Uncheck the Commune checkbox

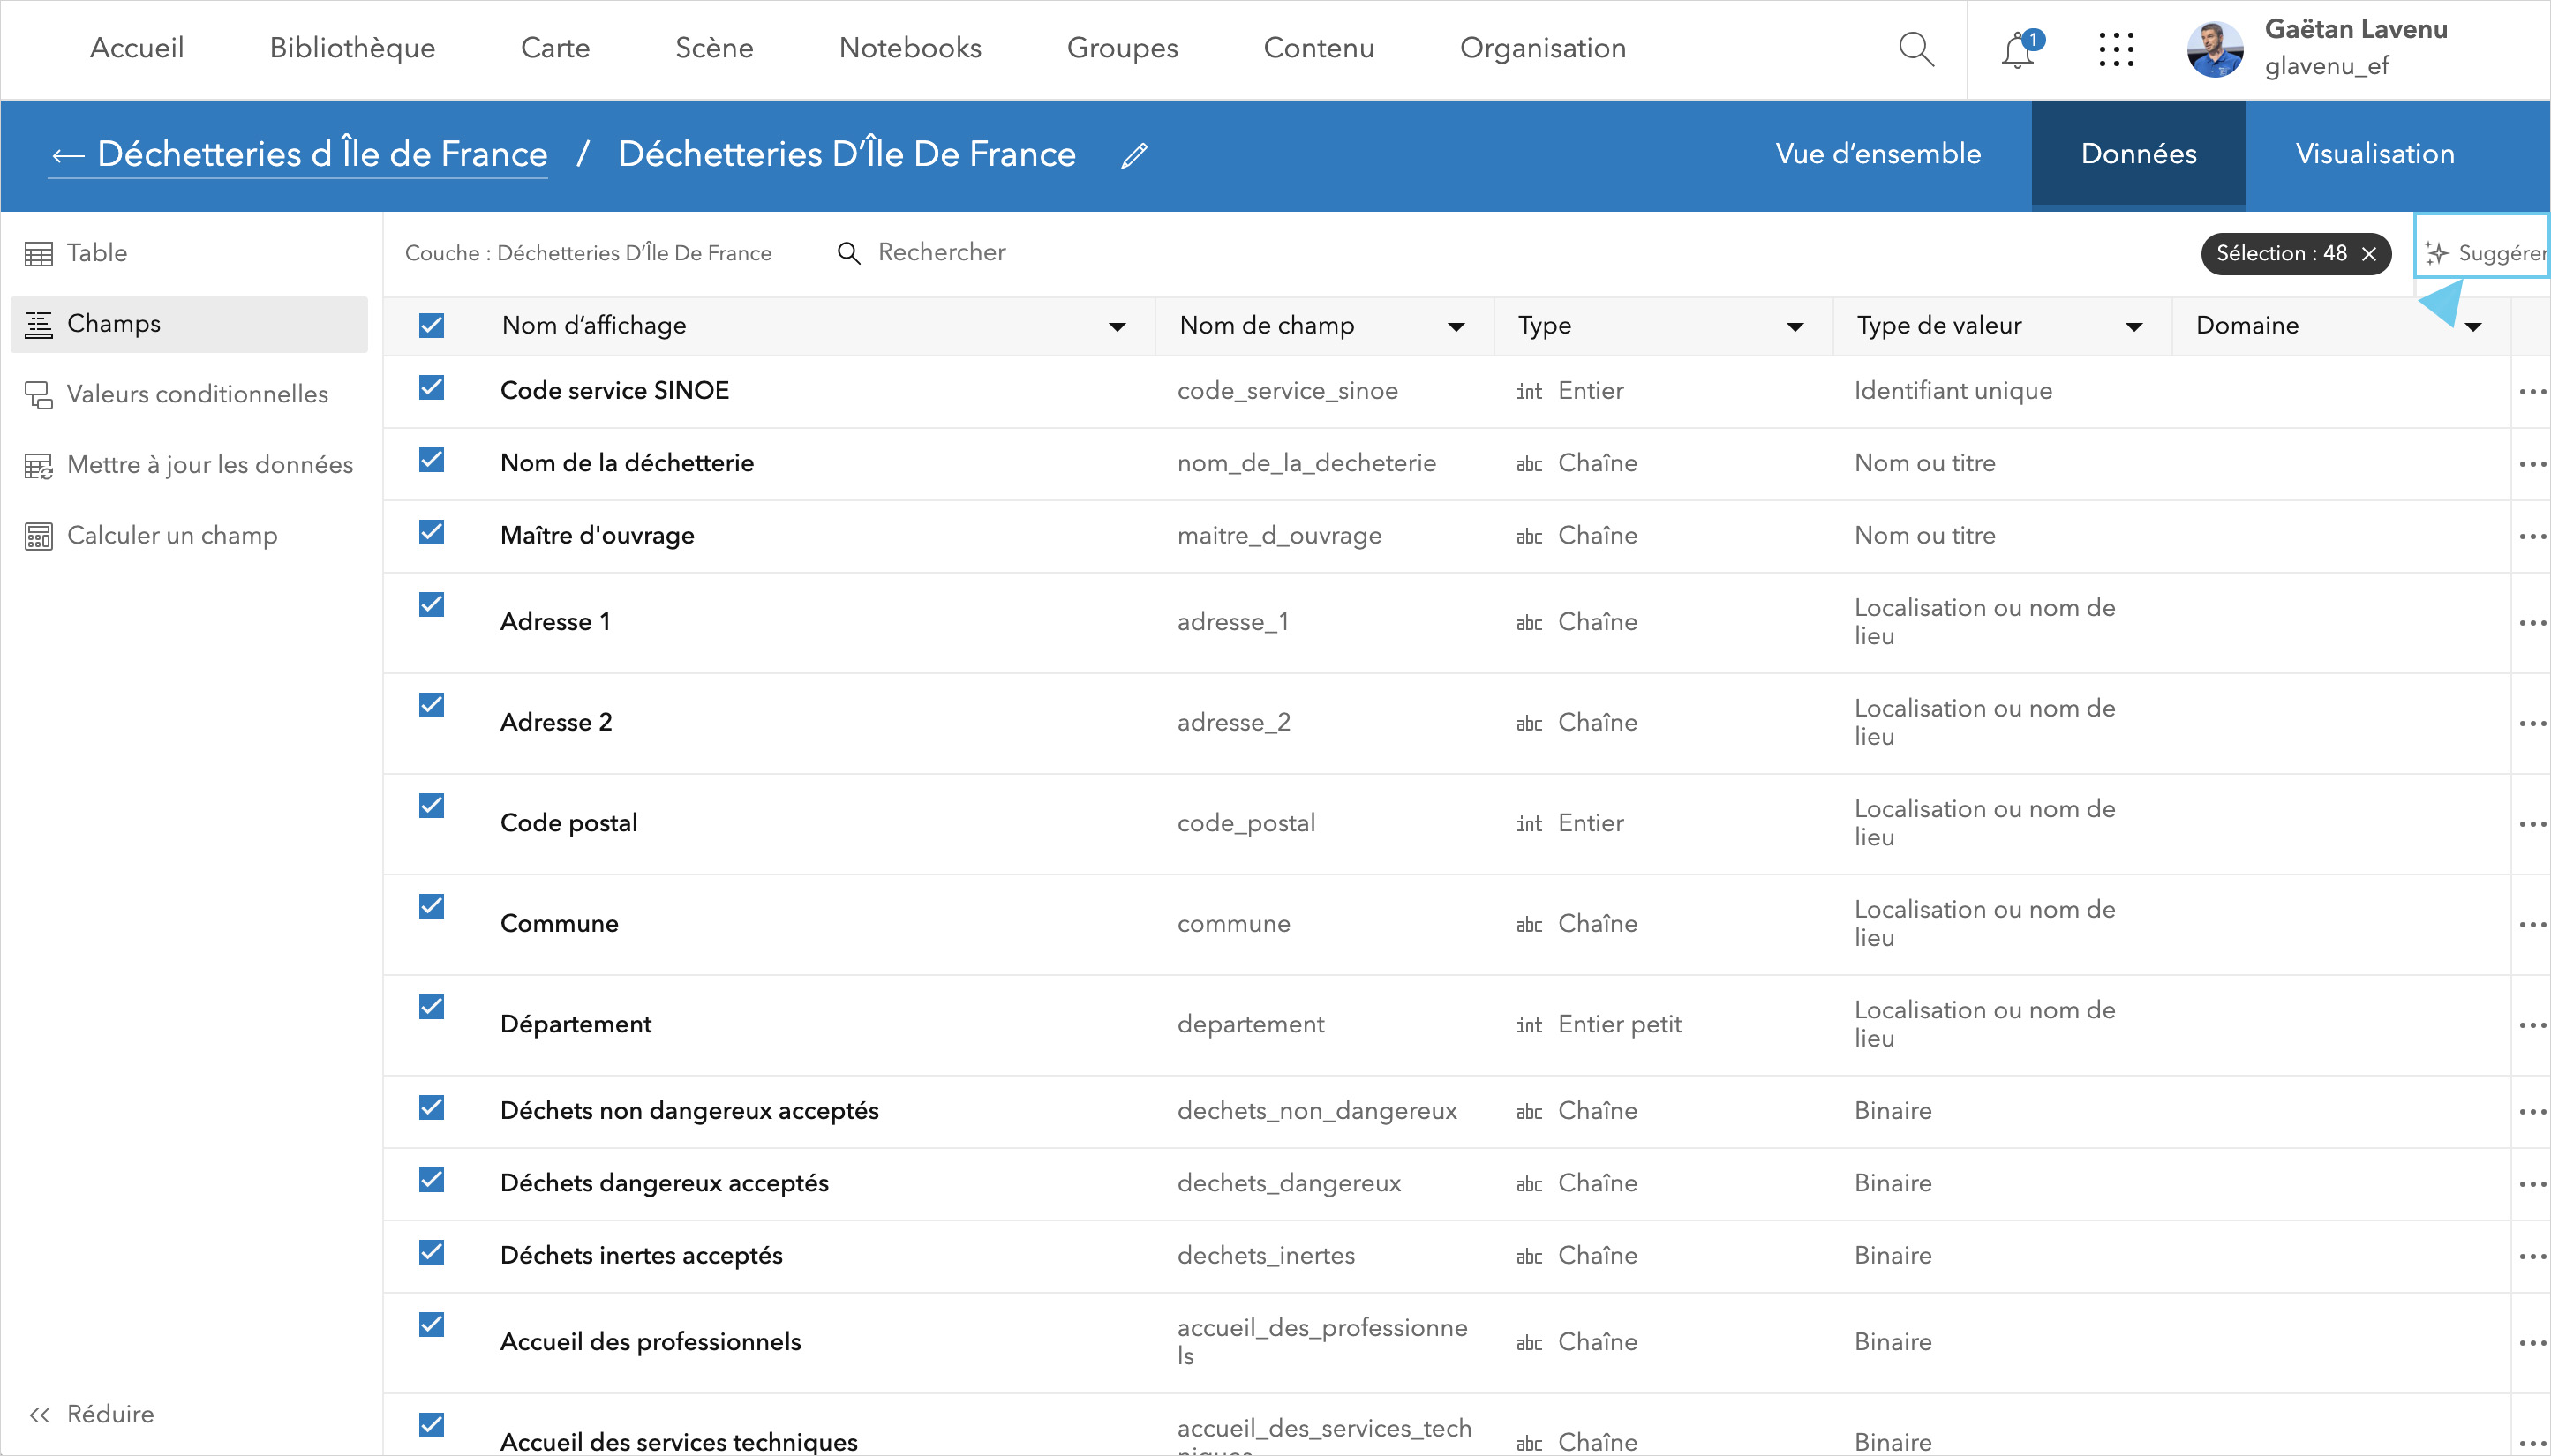(431, 906)
